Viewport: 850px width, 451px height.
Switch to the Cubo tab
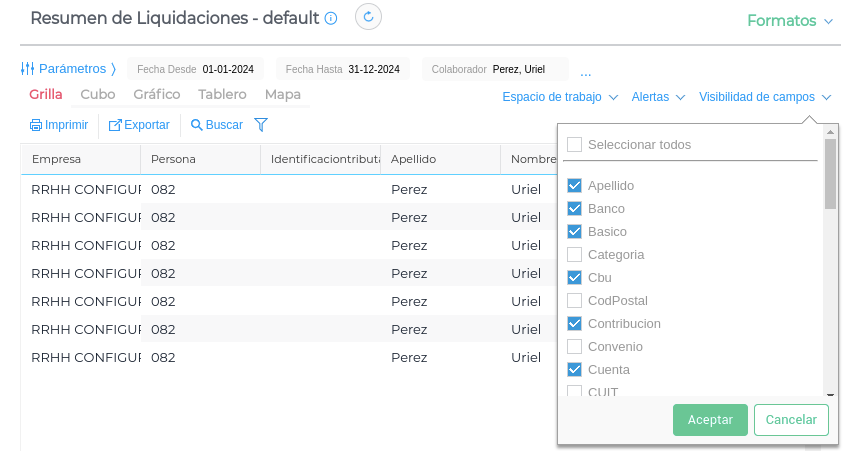98,95
